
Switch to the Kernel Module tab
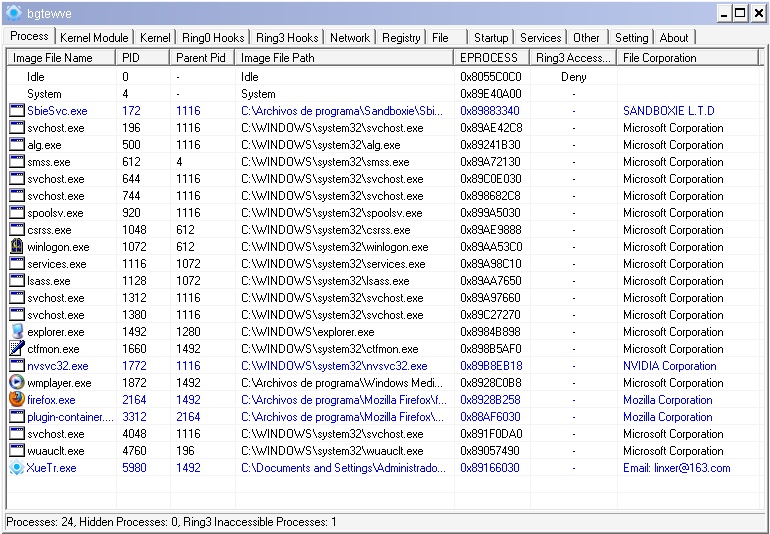click(94, 38)
